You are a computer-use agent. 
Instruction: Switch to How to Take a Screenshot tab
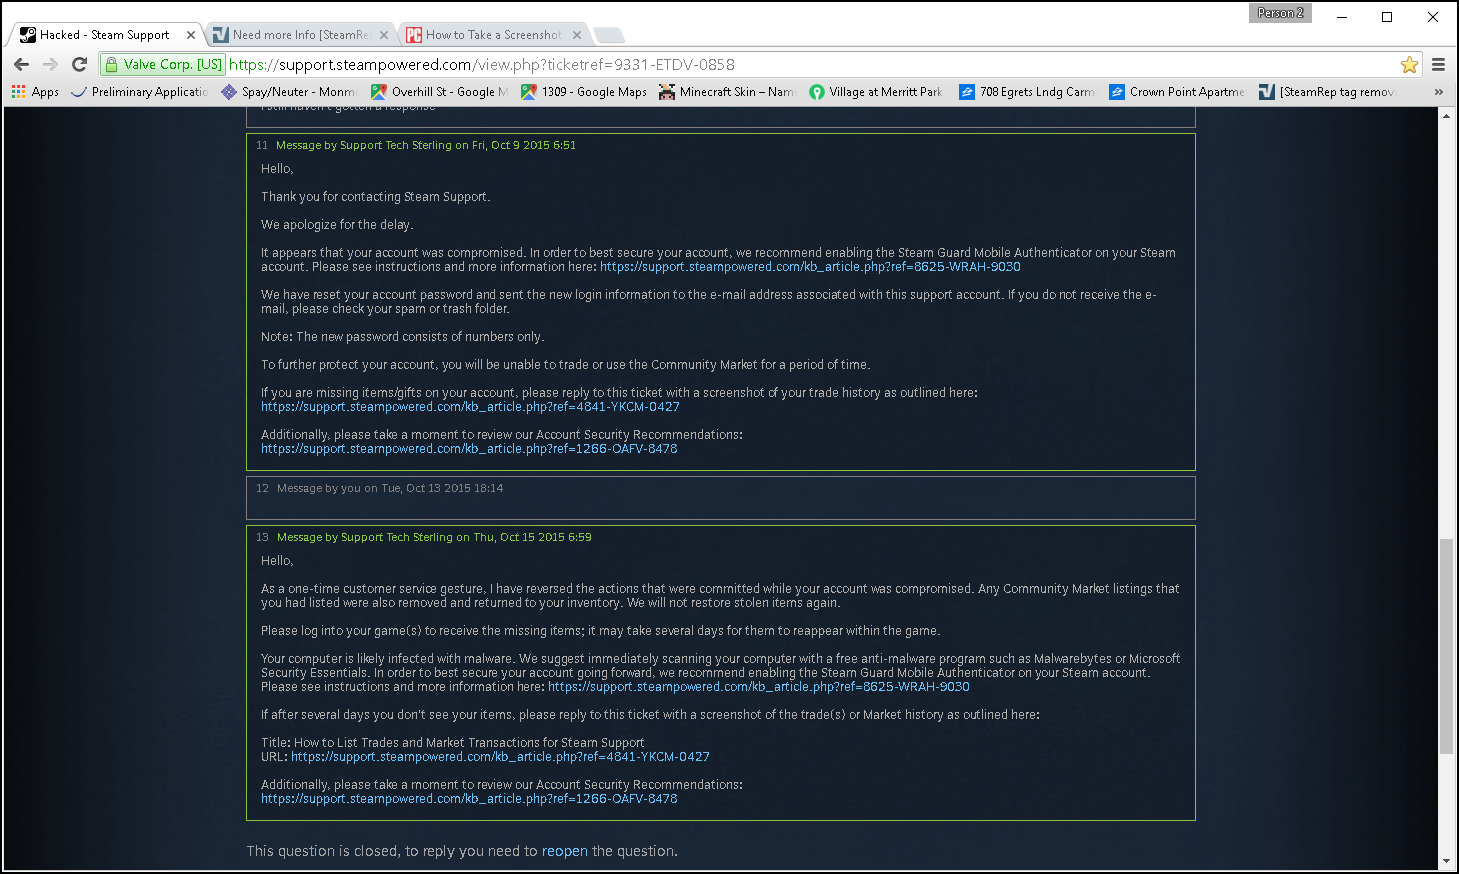[x=493, y=35]
